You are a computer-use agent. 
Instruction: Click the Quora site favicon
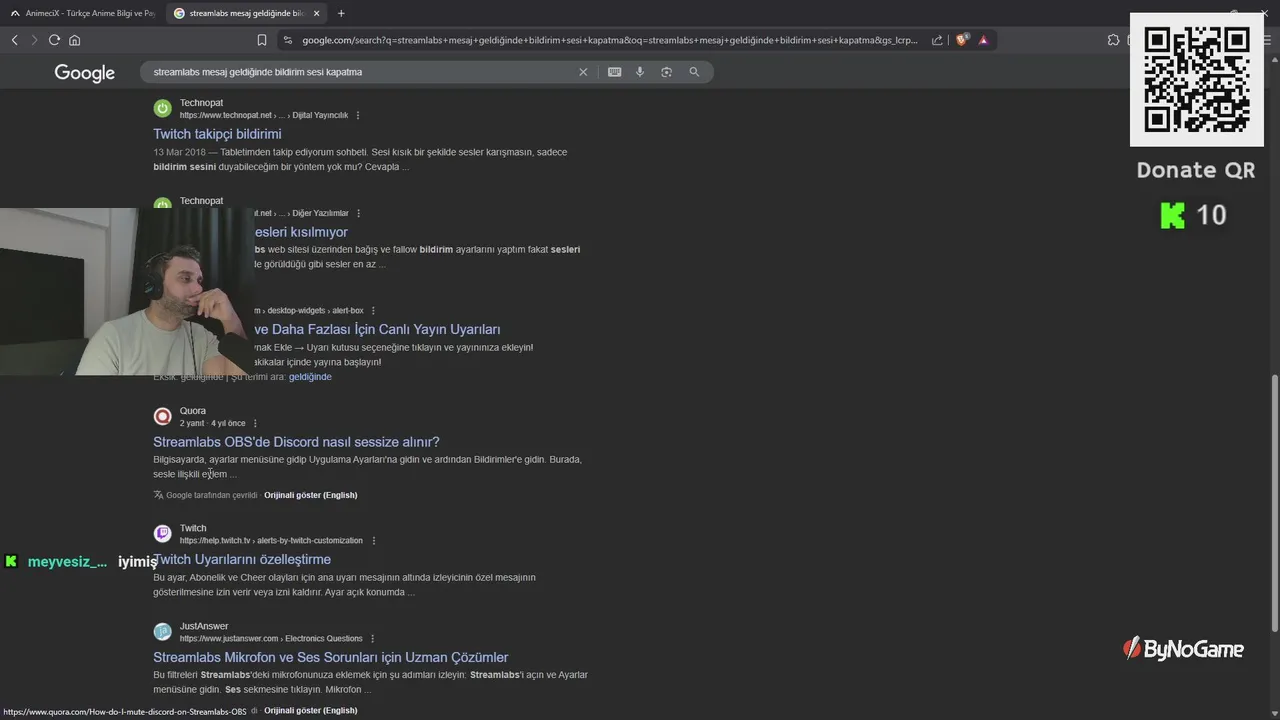pos(163,416)
